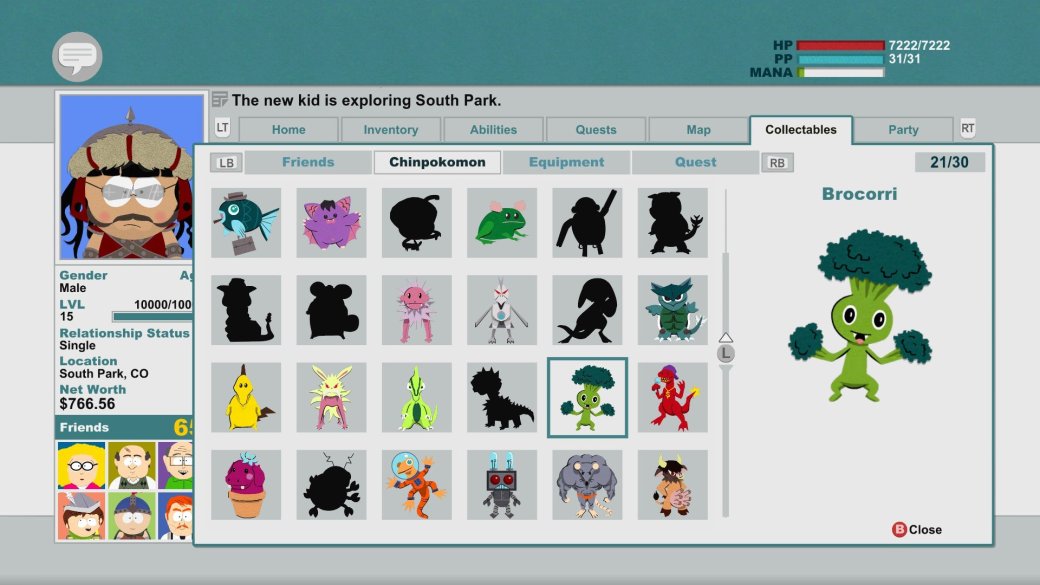Open the Quests tab
Viewport: 1040px width, 585px height.
point(596,129)
